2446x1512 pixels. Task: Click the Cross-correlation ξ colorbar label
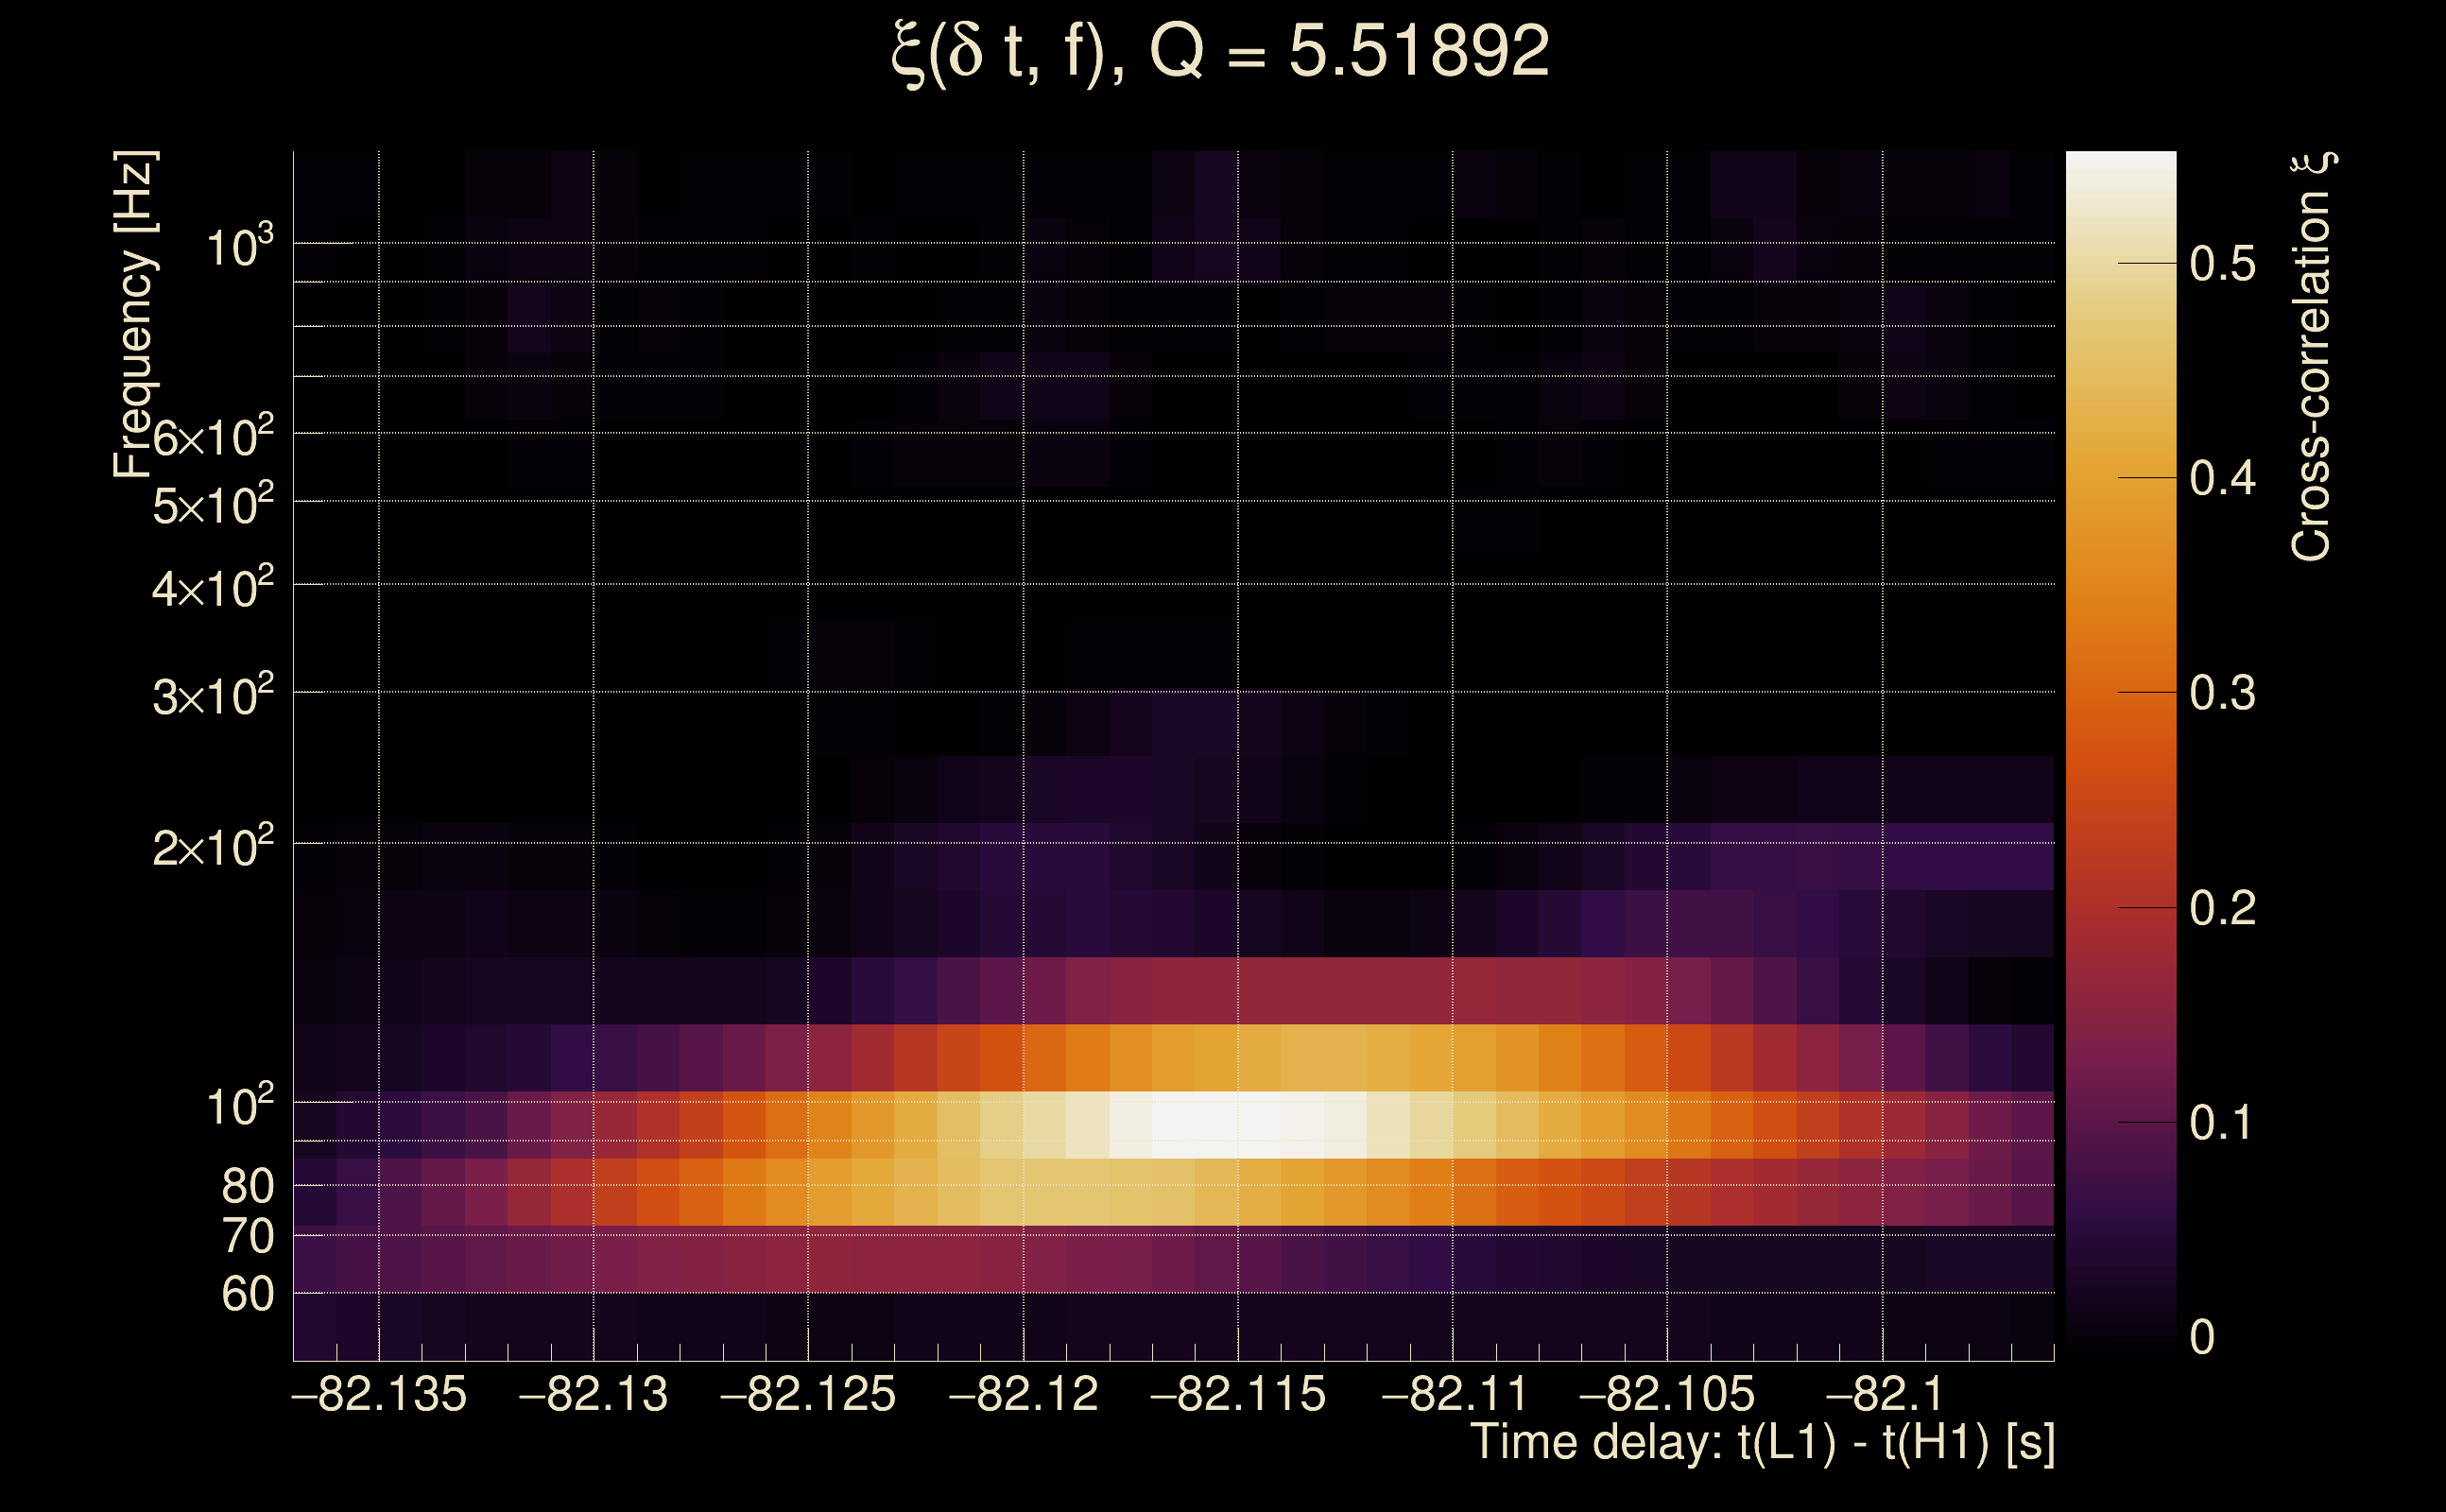point(2312,357)
